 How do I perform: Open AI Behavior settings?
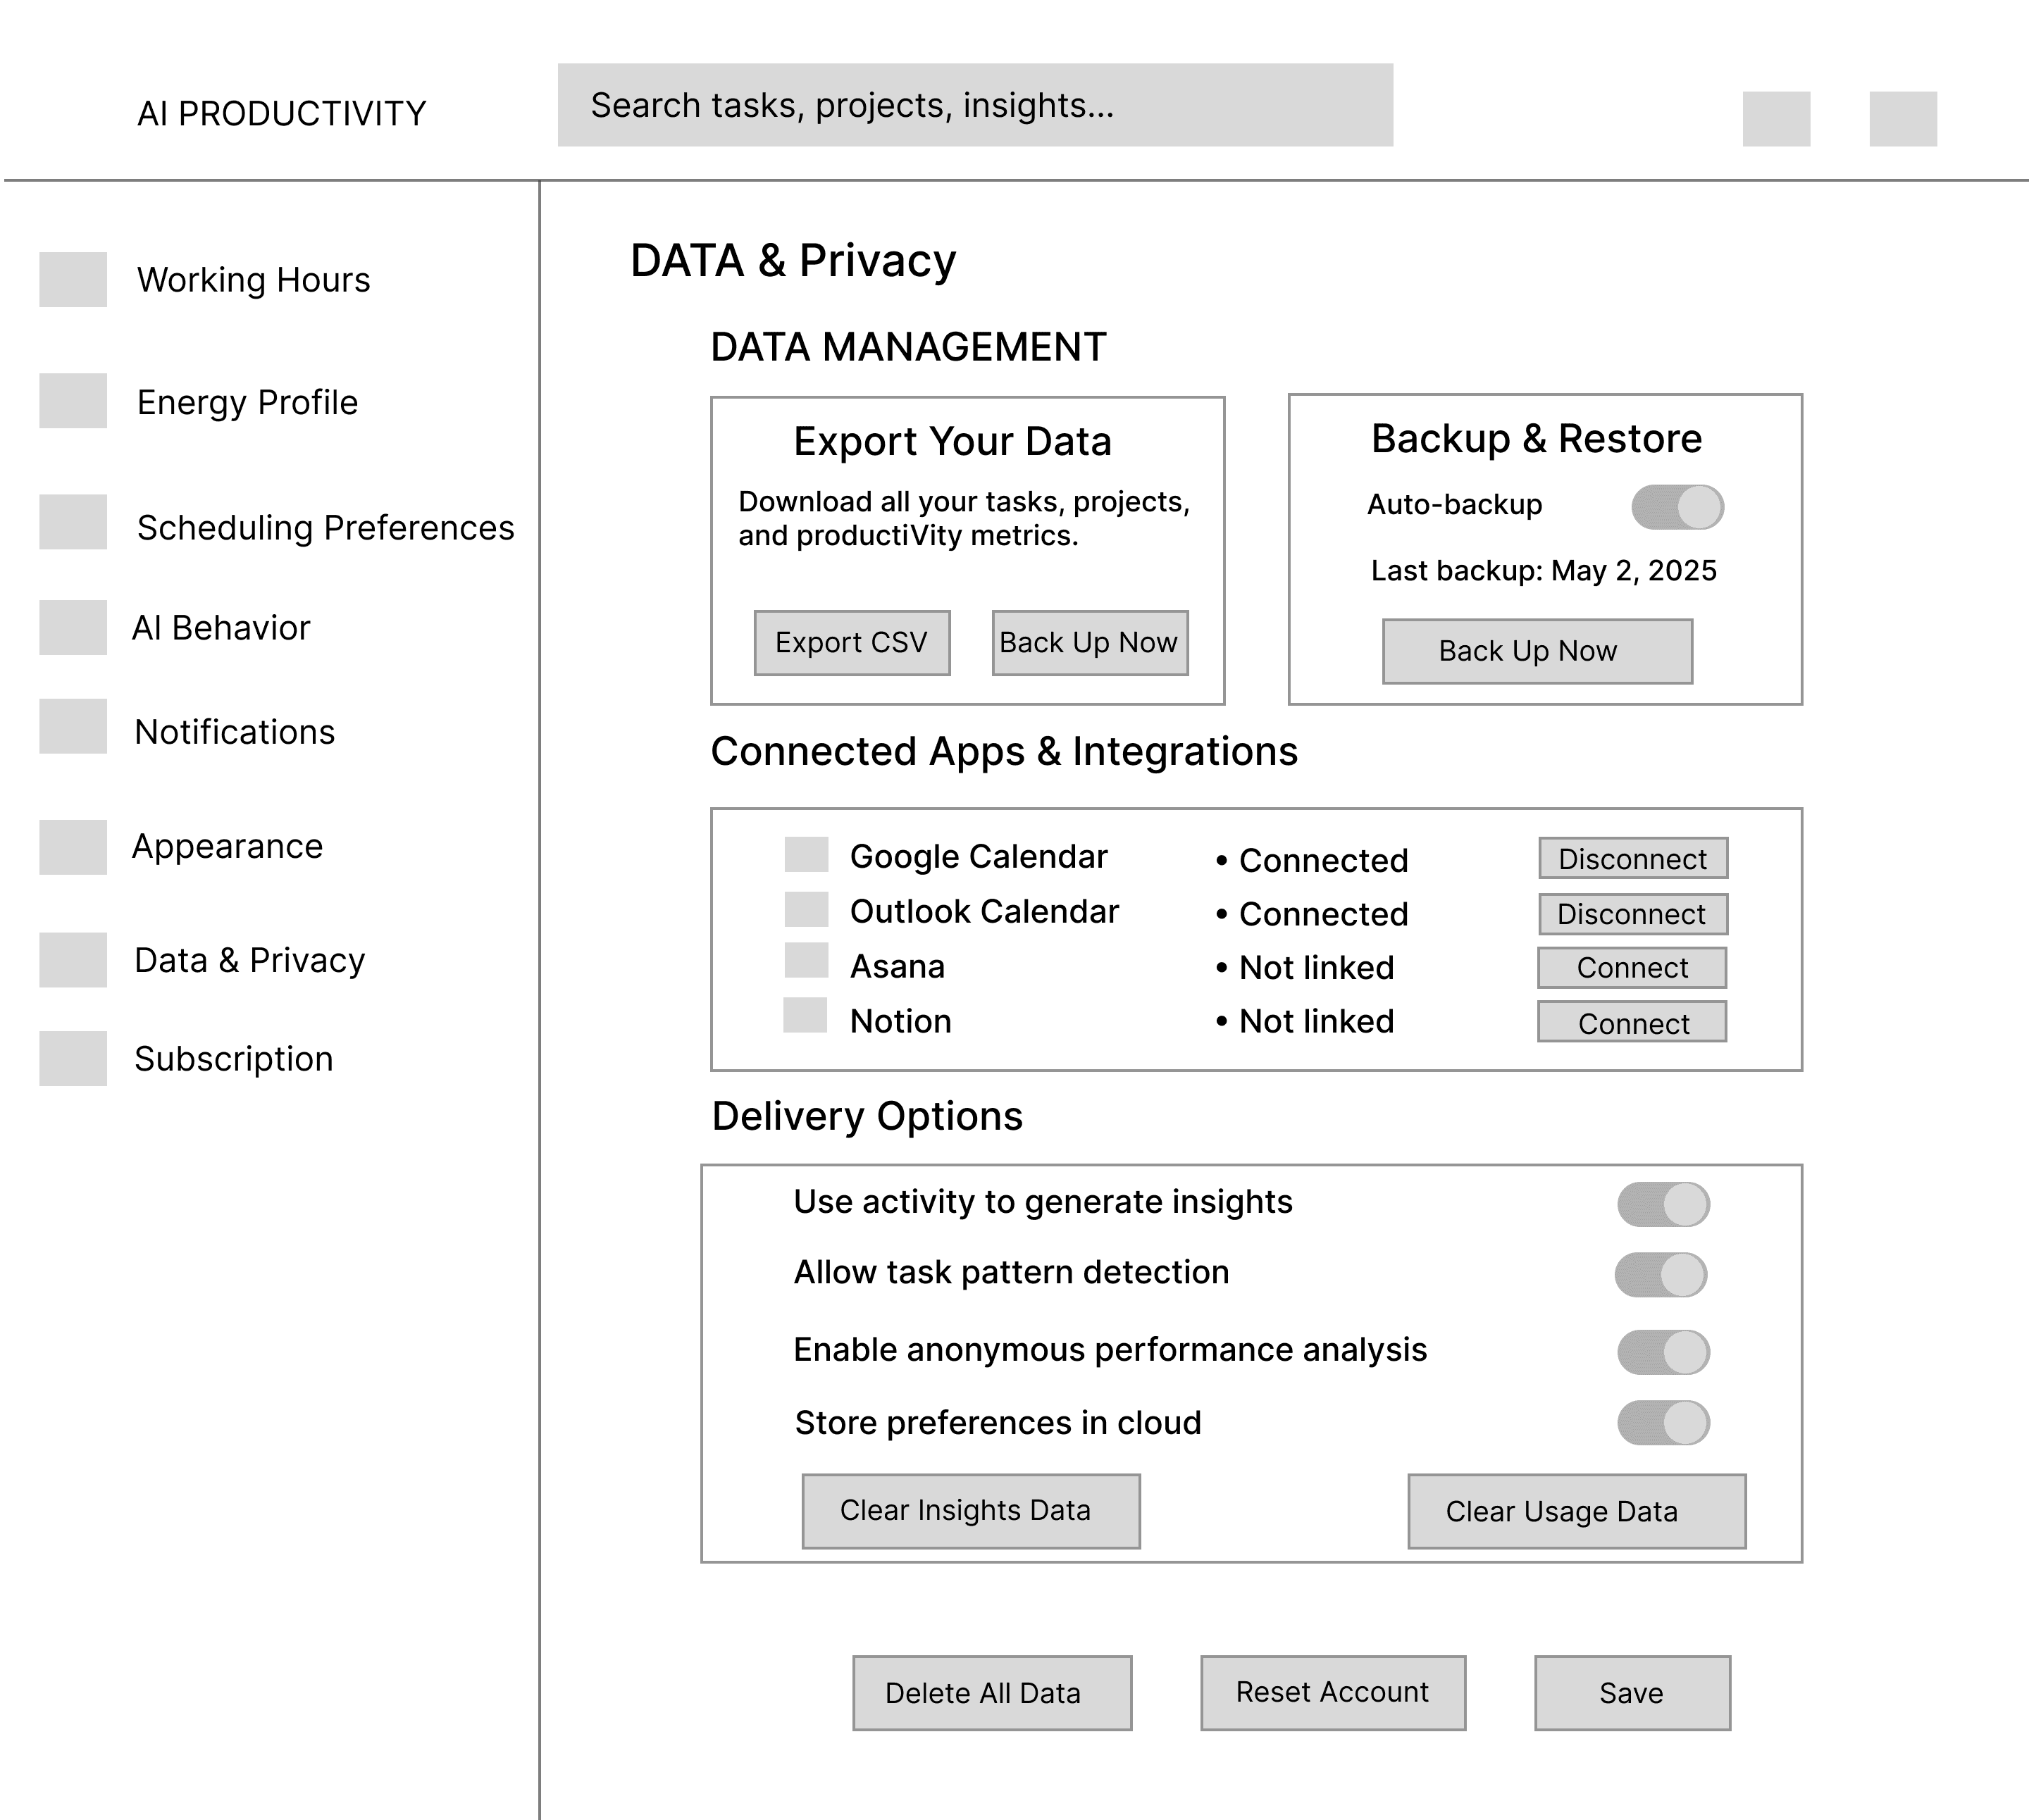coord(221,628)
